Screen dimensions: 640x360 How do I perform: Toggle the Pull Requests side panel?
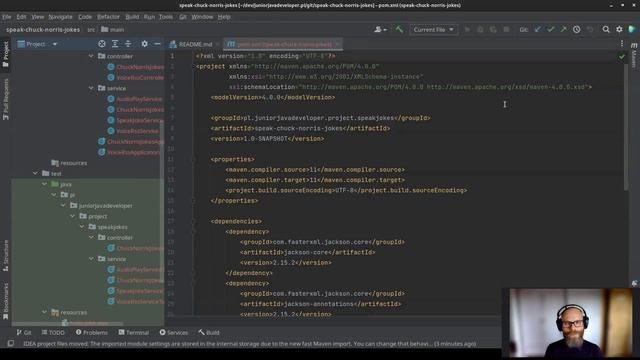pyautogui.click(x=6, y=99)
